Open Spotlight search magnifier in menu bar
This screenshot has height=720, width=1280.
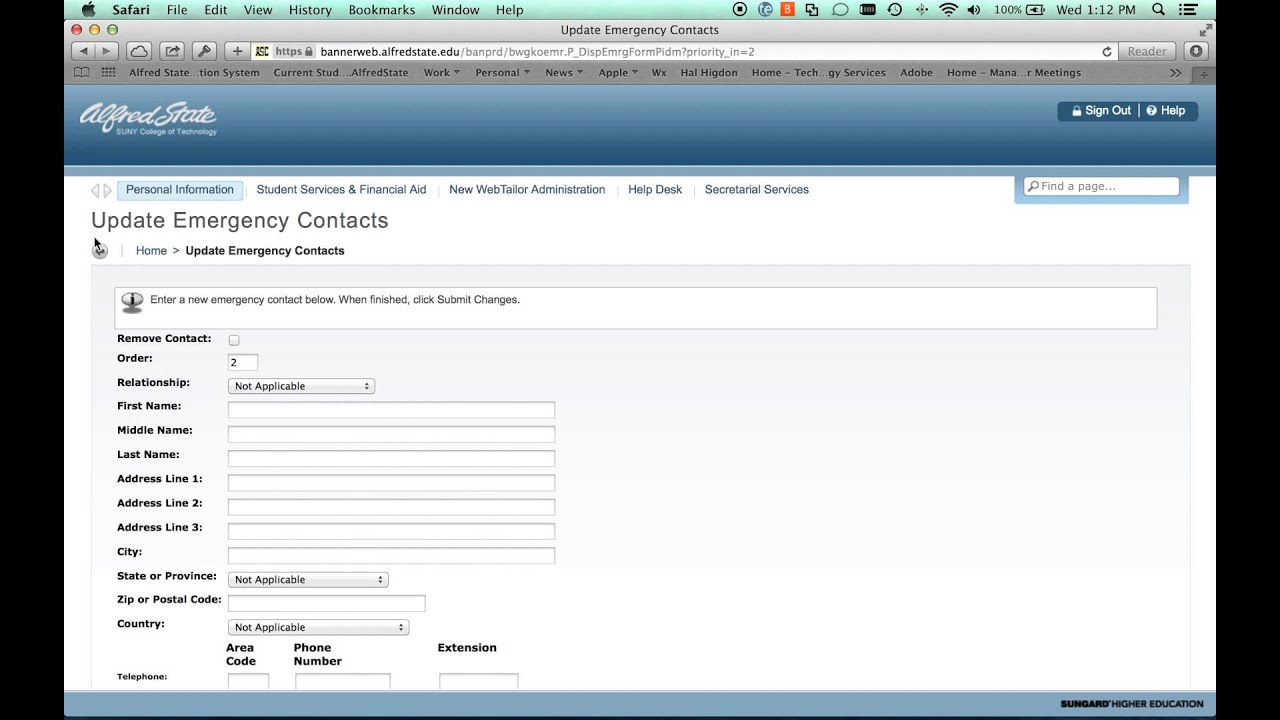point(1158,10)
